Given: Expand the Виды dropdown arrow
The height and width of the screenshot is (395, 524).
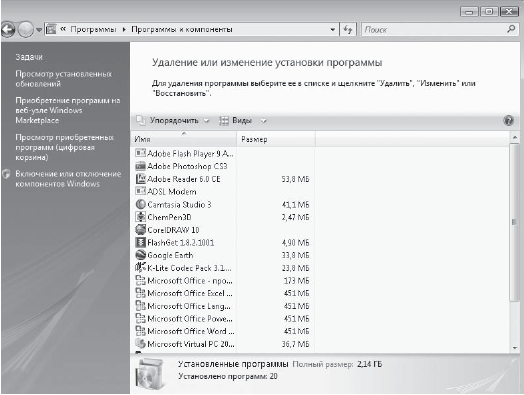Looking at the screenshot, I should click(x=264, y=121).
